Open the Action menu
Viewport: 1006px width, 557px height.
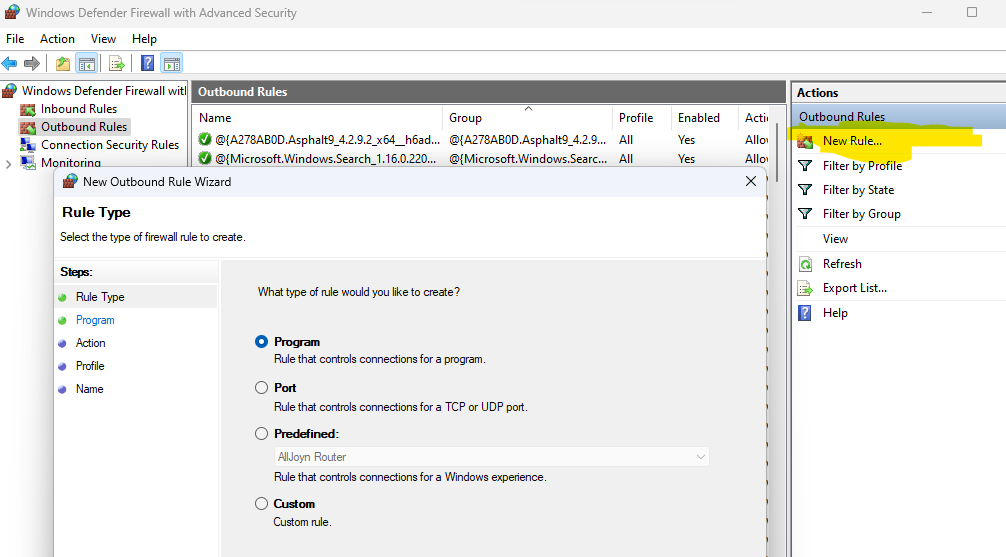tap(57, 39)
